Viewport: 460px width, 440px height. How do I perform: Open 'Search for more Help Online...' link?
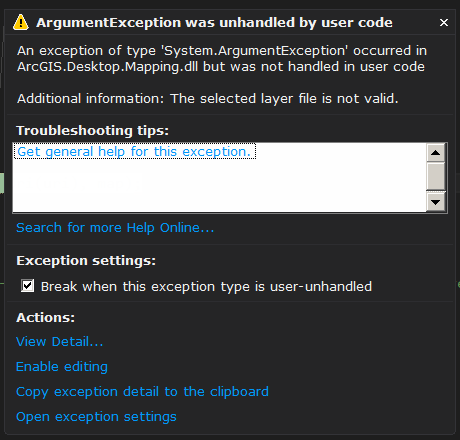pos(115,228)
